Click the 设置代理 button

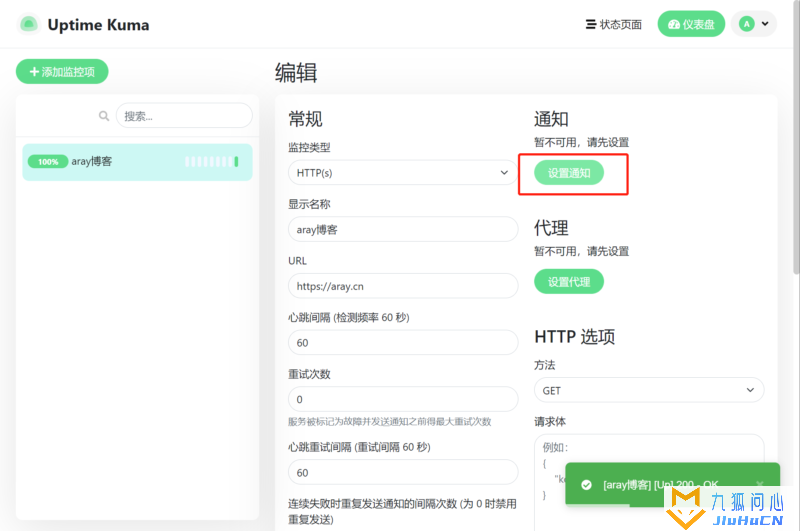tap(569, 282)
